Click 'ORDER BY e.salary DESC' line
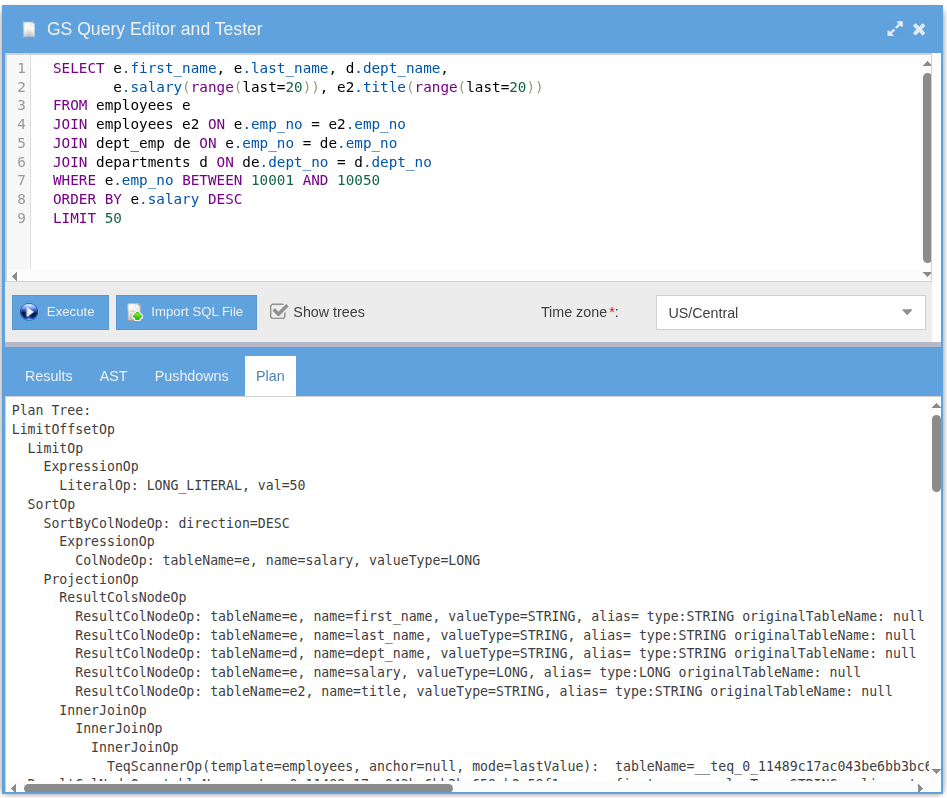Viewport: 947px width, 798px height. 147,199
